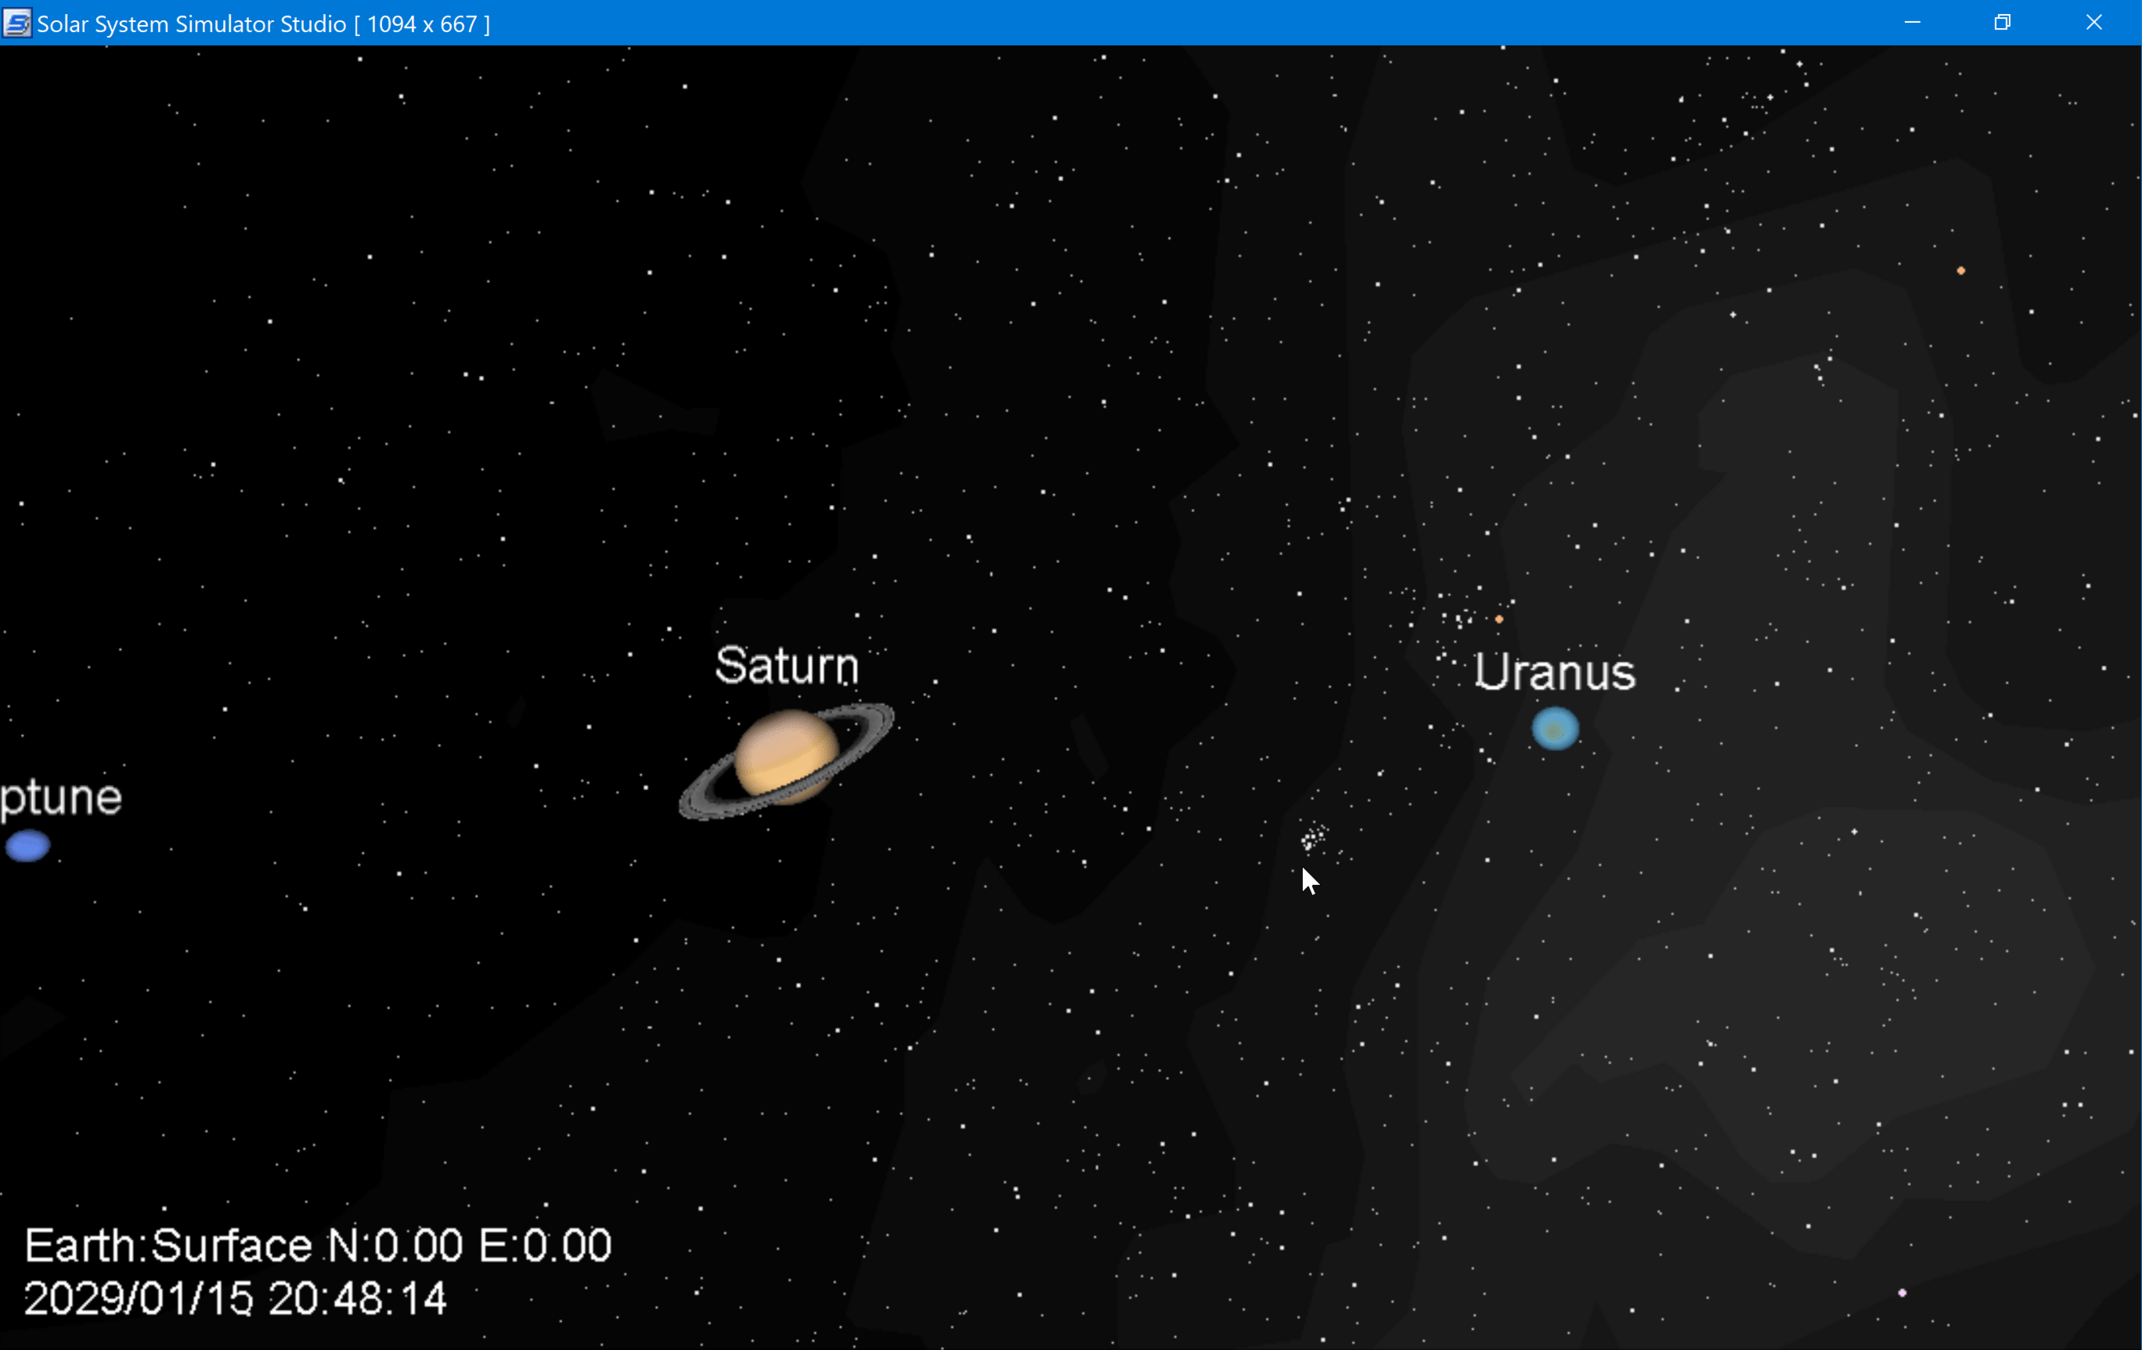The image size is (2142, 1350).
Task: Click the blue Neptune planet at left edge
Action: coord(27,846)
